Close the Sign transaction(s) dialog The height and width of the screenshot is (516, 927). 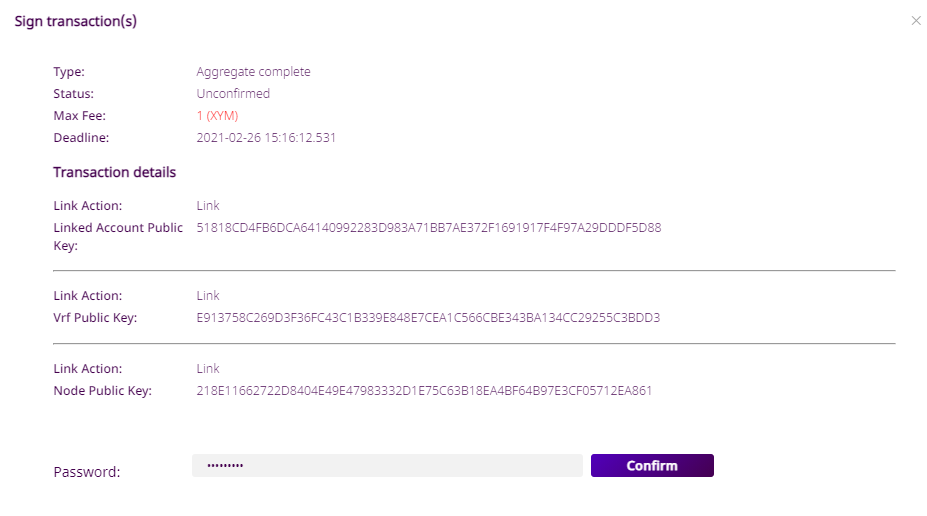pyautogui.click(x=916, y=21)
